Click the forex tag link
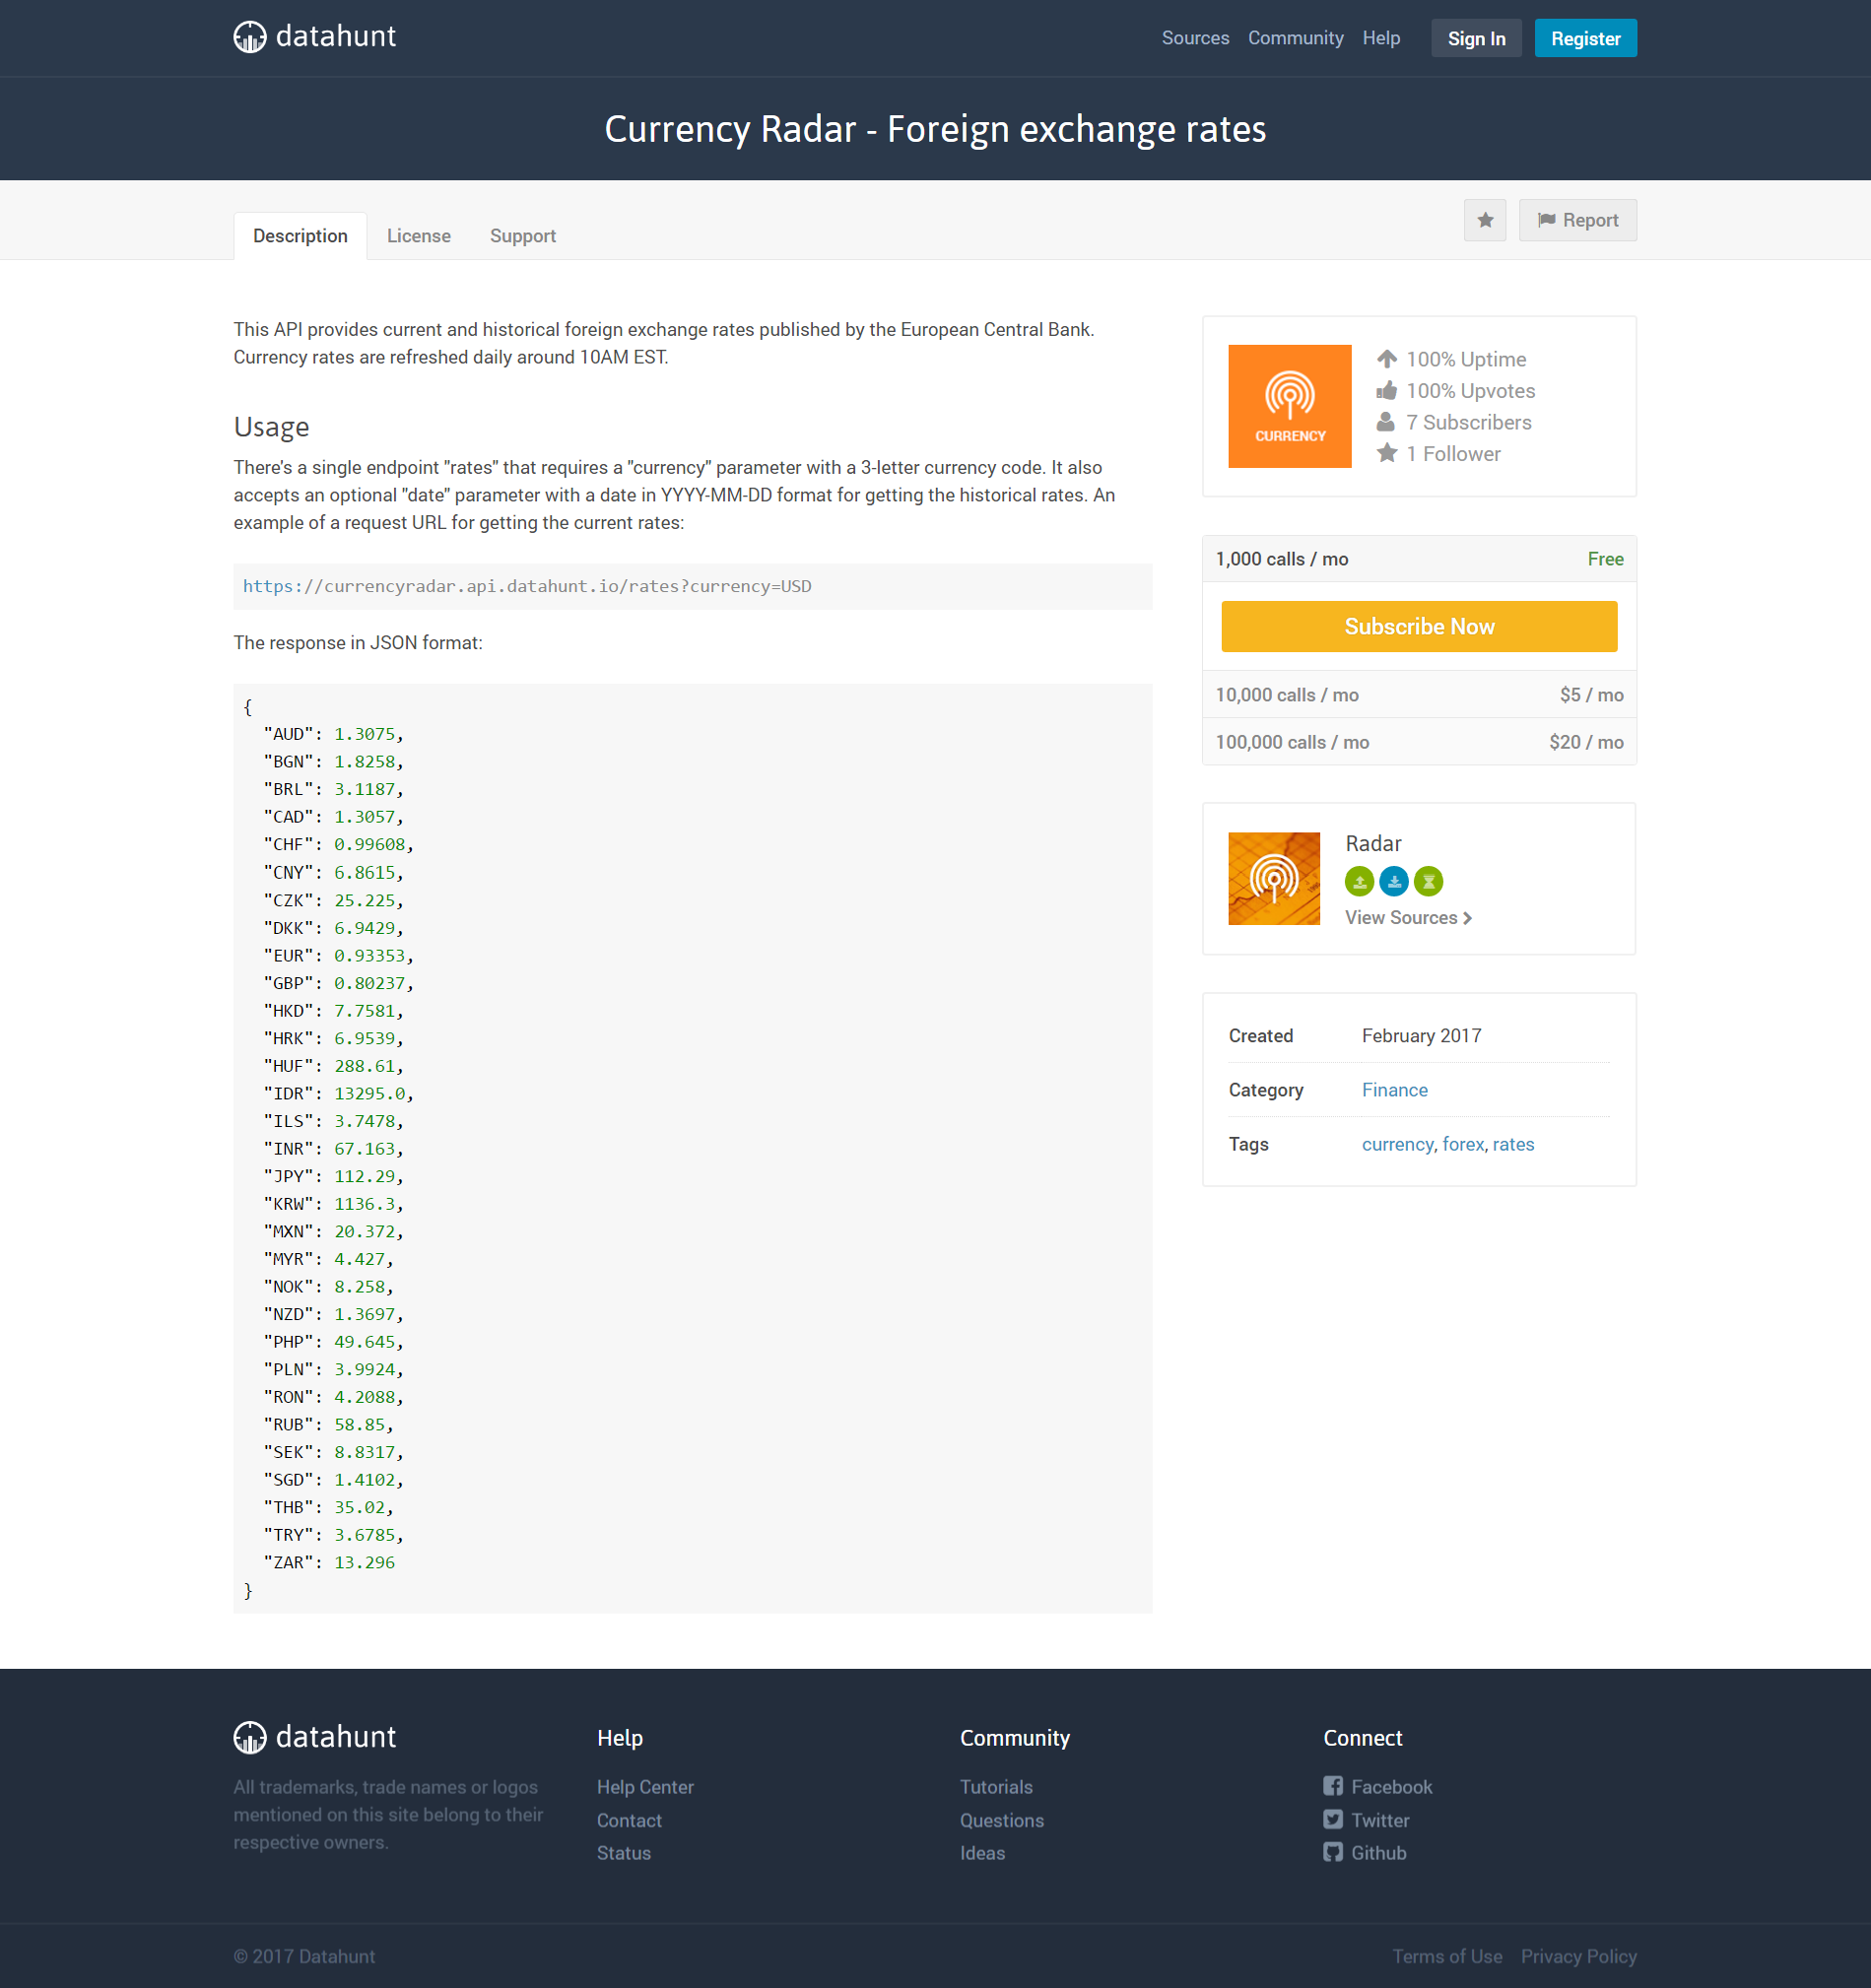Screen dimensions: 1871x1988 [1462, 1144]
